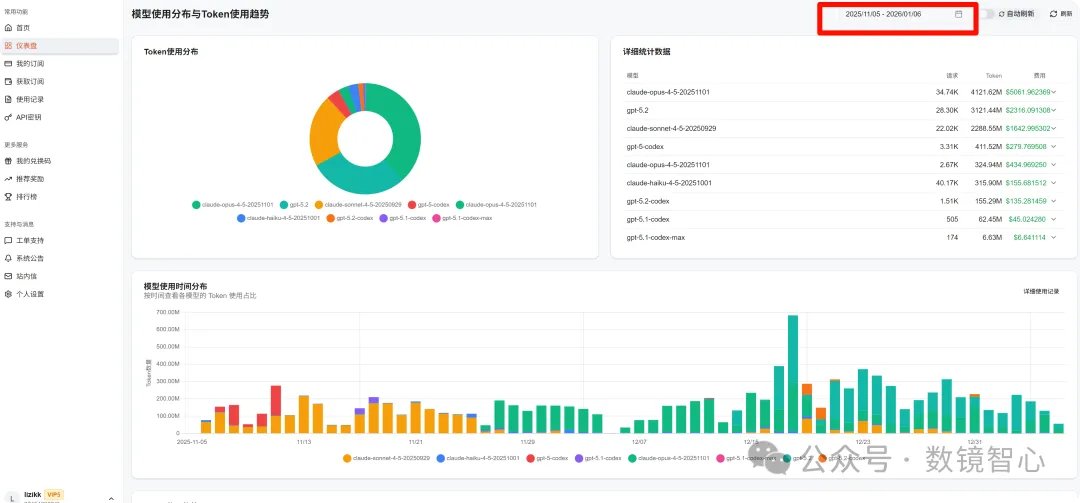Open 我的订阅 card icon entry
Screen dimensions: 1080x503
click(8, 63)
